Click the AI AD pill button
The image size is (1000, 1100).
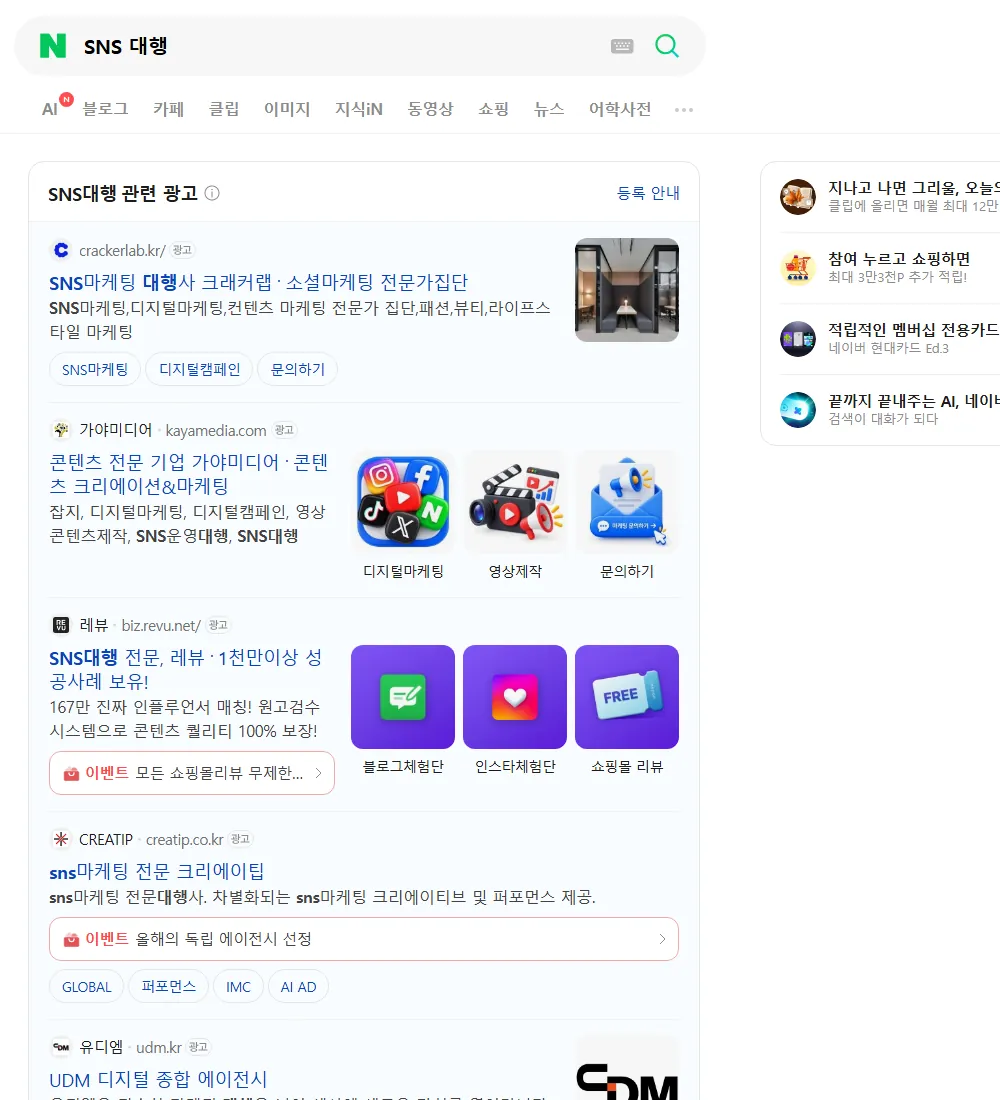tap(298, 987)
